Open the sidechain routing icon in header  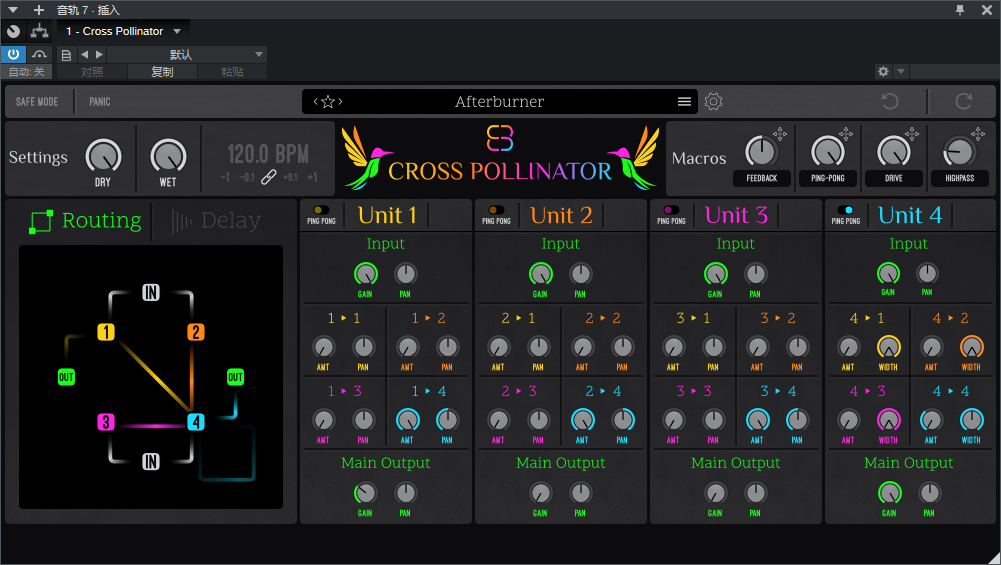[40, 31]
